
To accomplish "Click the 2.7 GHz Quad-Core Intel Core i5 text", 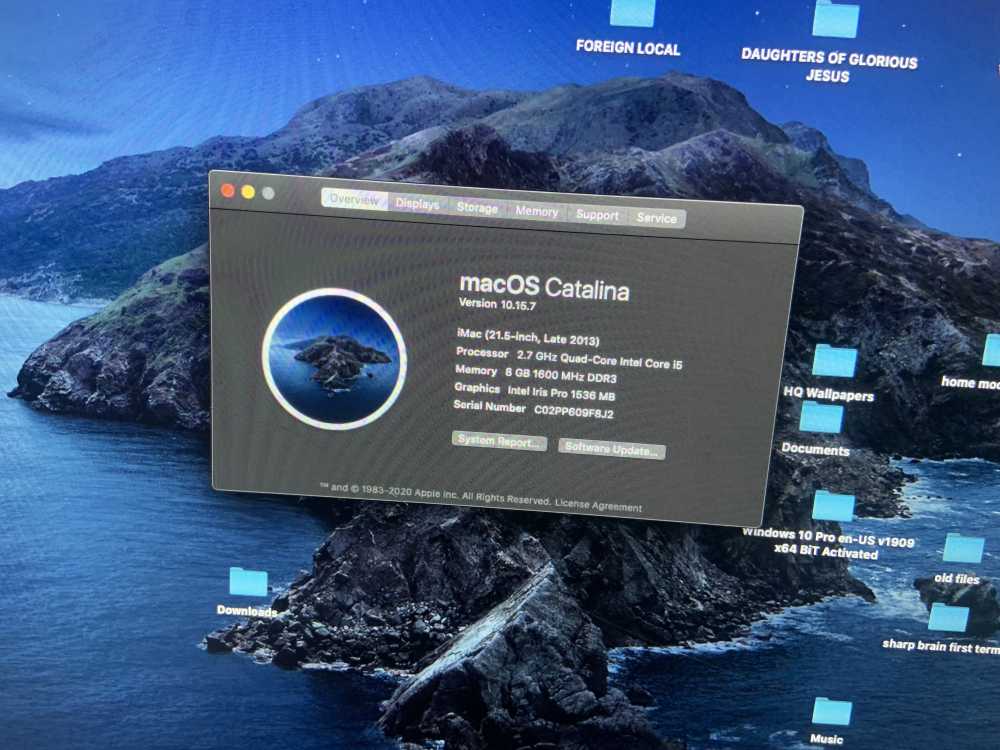I will tap(599, 359).
